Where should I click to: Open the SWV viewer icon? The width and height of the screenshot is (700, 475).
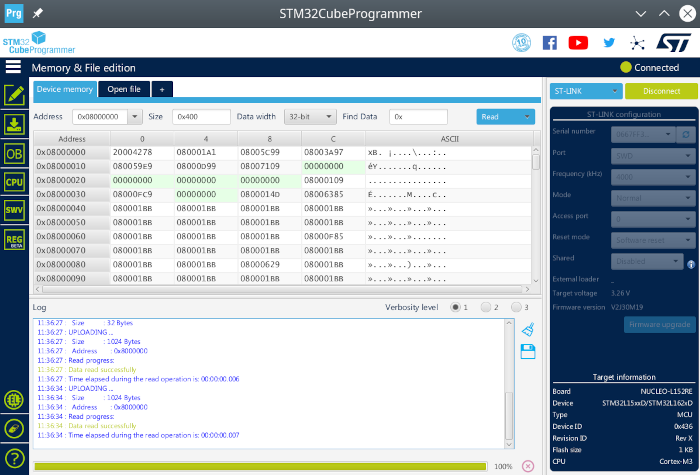coord(14,210)
